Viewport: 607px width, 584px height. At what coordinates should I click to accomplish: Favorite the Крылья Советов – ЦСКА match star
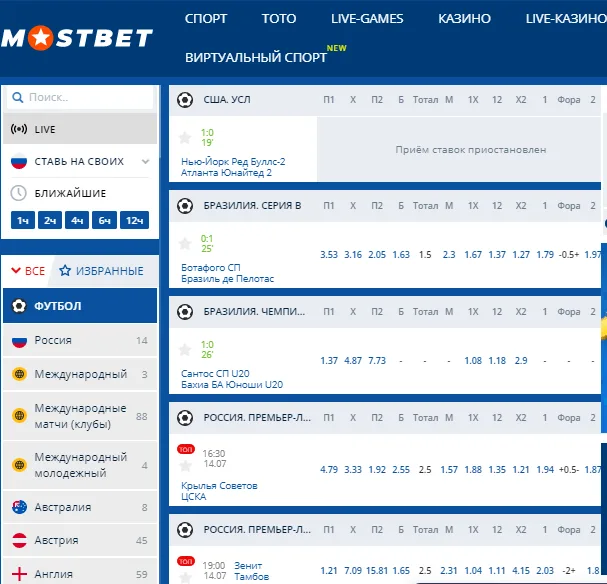(x=185, y=466)
